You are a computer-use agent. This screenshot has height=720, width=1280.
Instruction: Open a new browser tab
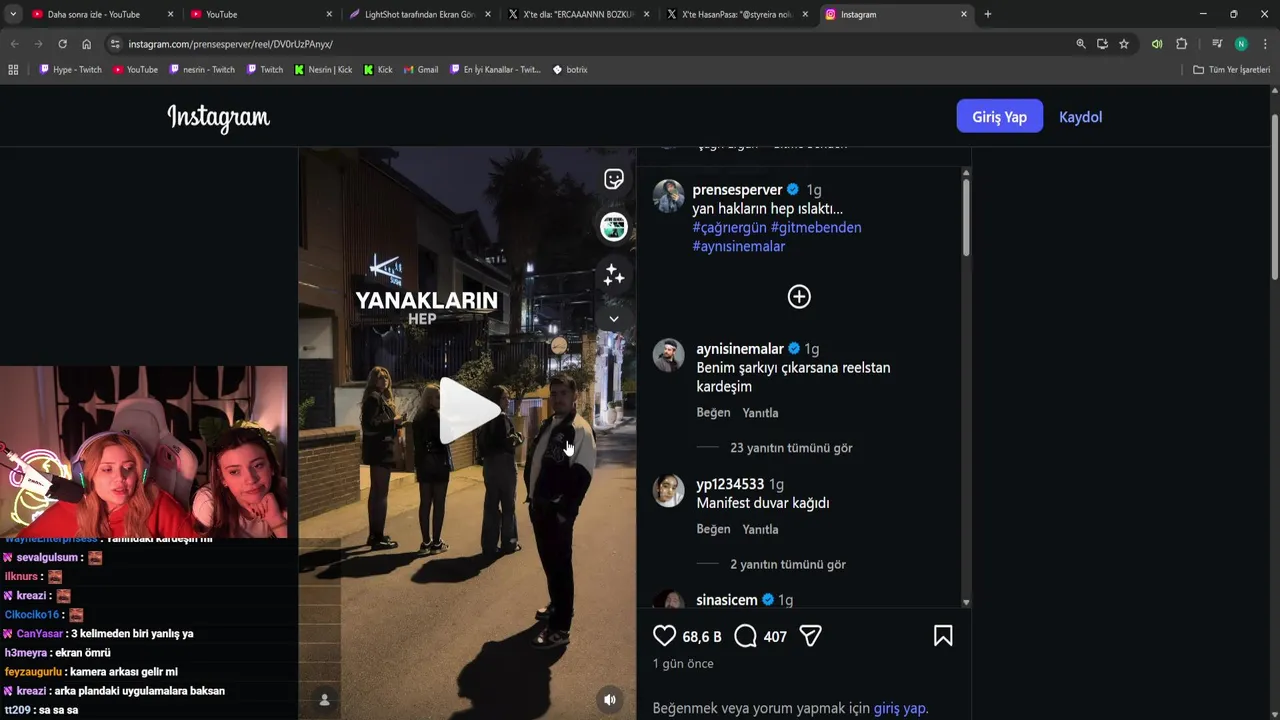(988, 14)
